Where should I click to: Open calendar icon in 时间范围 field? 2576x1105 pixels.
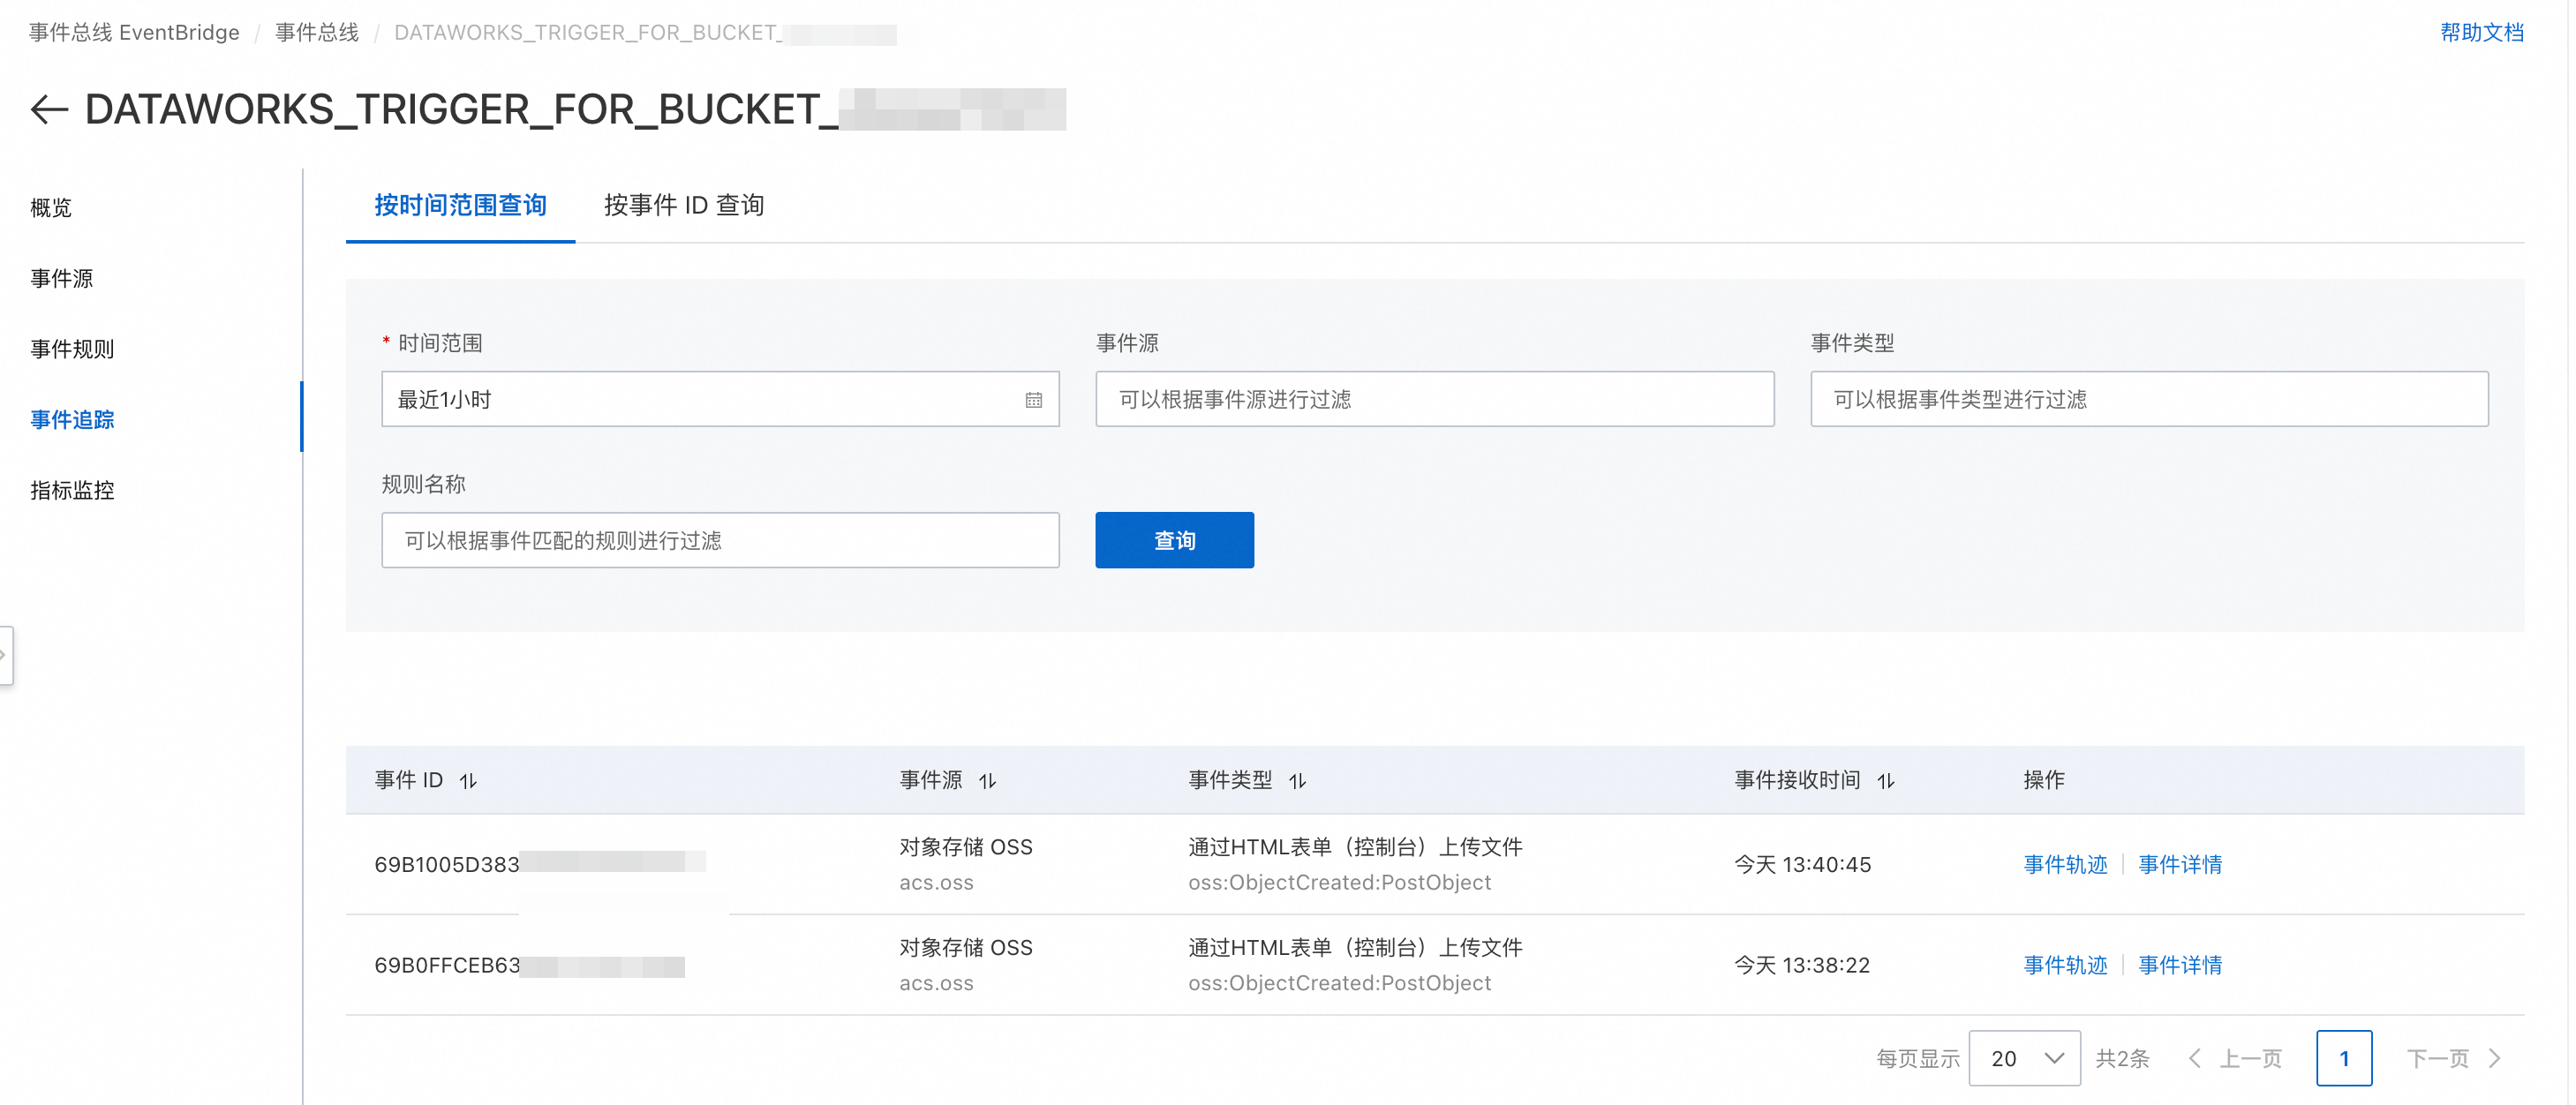(x=1033, y=400)
